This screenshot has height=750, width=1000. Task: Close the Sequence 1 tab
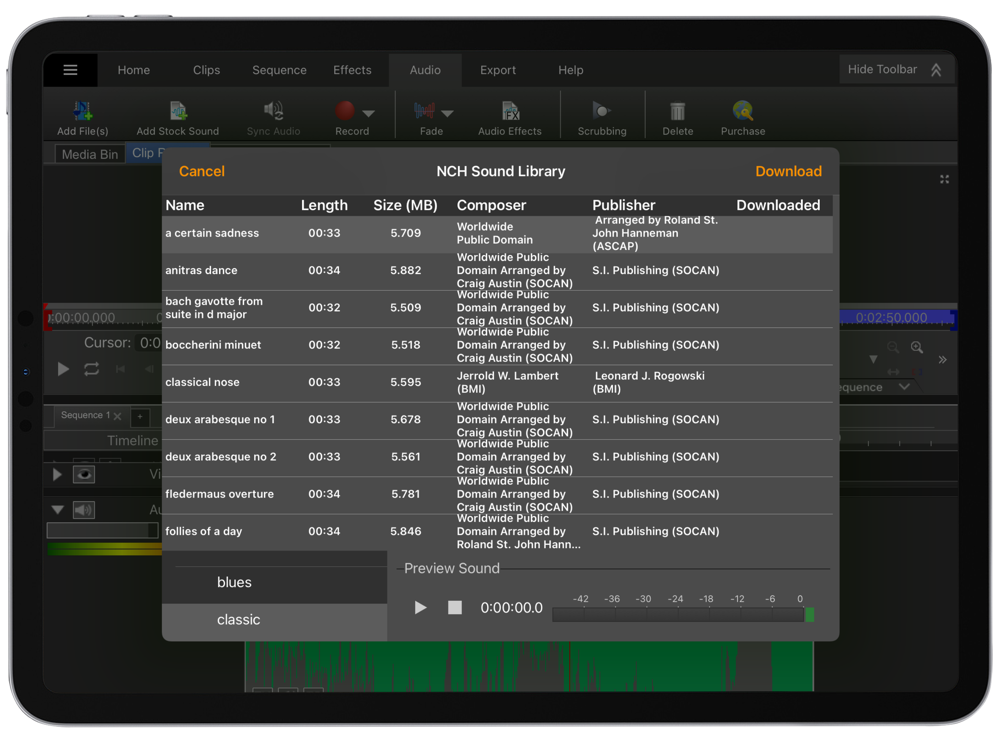pyautogui.click(x=117, y=416)
